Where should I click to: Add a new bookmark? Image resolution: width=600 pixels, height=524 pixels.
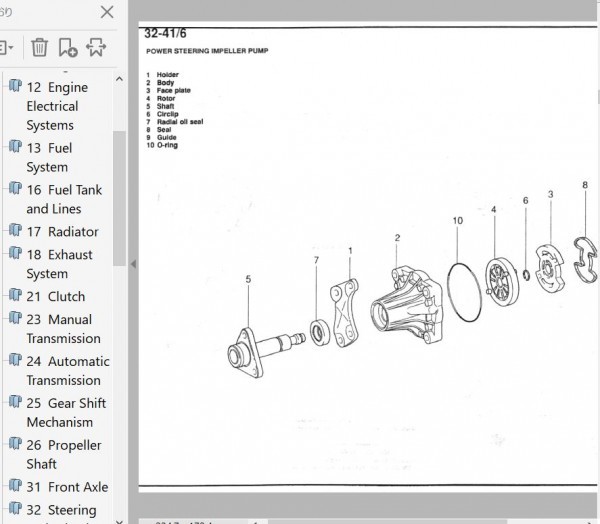pos(68,47)
